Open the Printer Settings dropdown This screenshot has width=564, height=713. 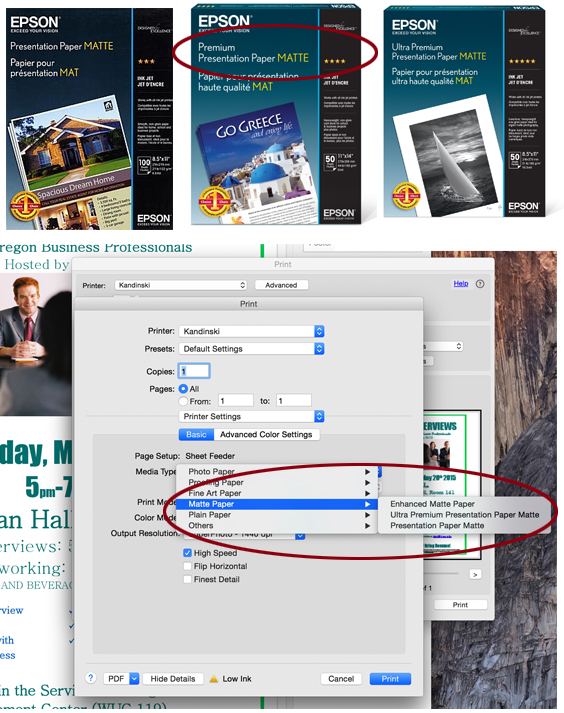tap(251, 416)
